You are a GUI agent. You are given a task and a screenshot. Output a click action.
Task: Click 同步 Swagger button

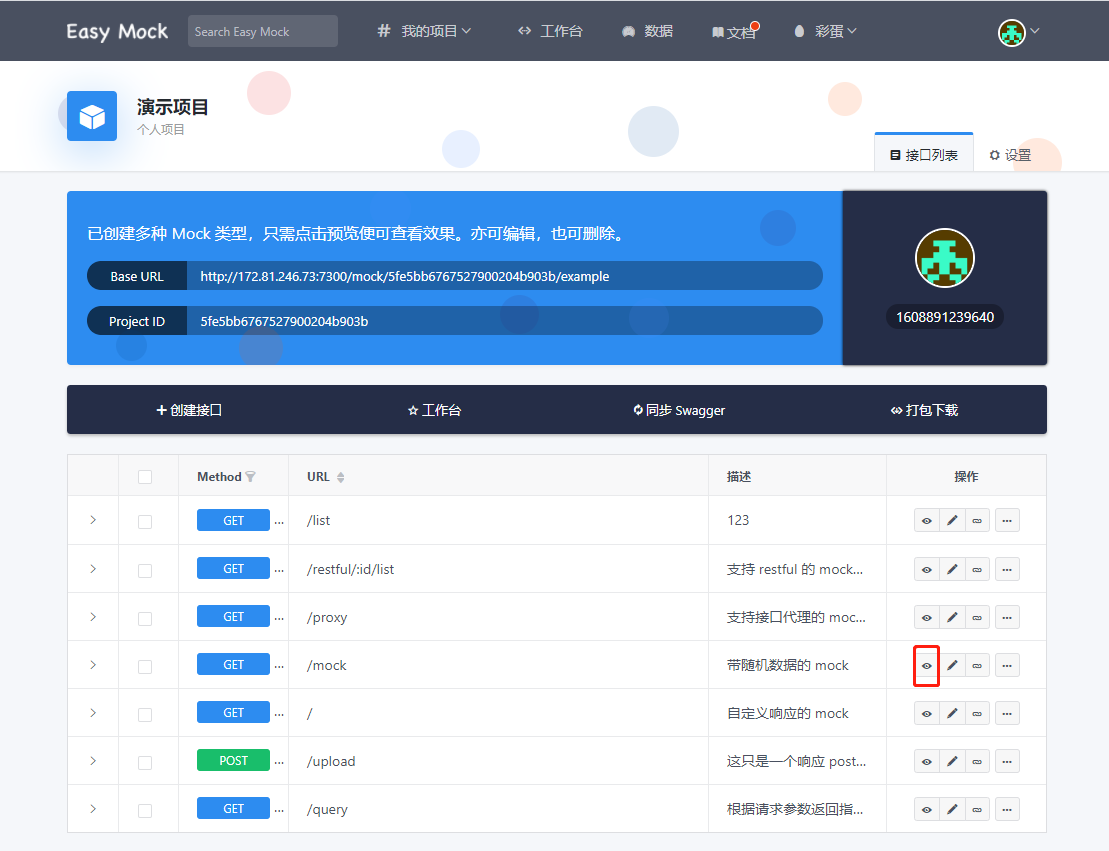[679, 410]
